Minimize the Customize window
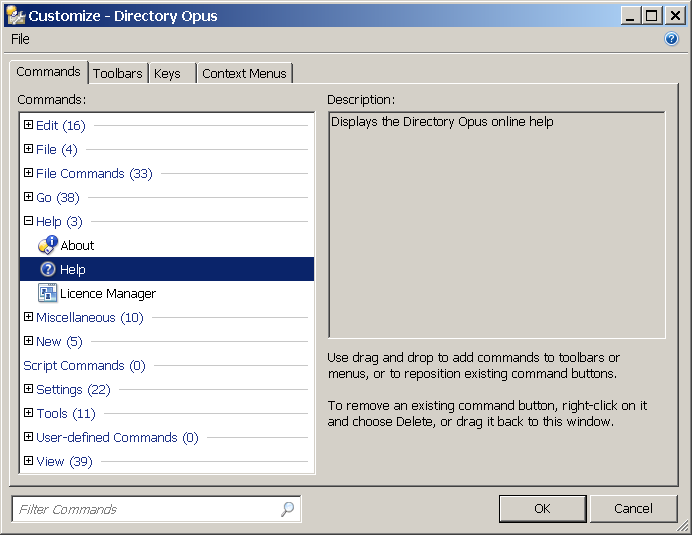 (630, 16)
